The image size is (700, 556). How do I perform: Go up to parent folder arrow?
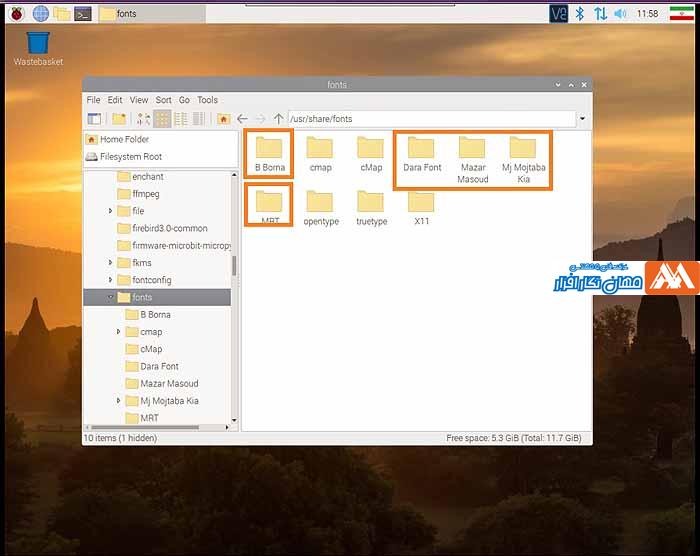tap(278, 119)
